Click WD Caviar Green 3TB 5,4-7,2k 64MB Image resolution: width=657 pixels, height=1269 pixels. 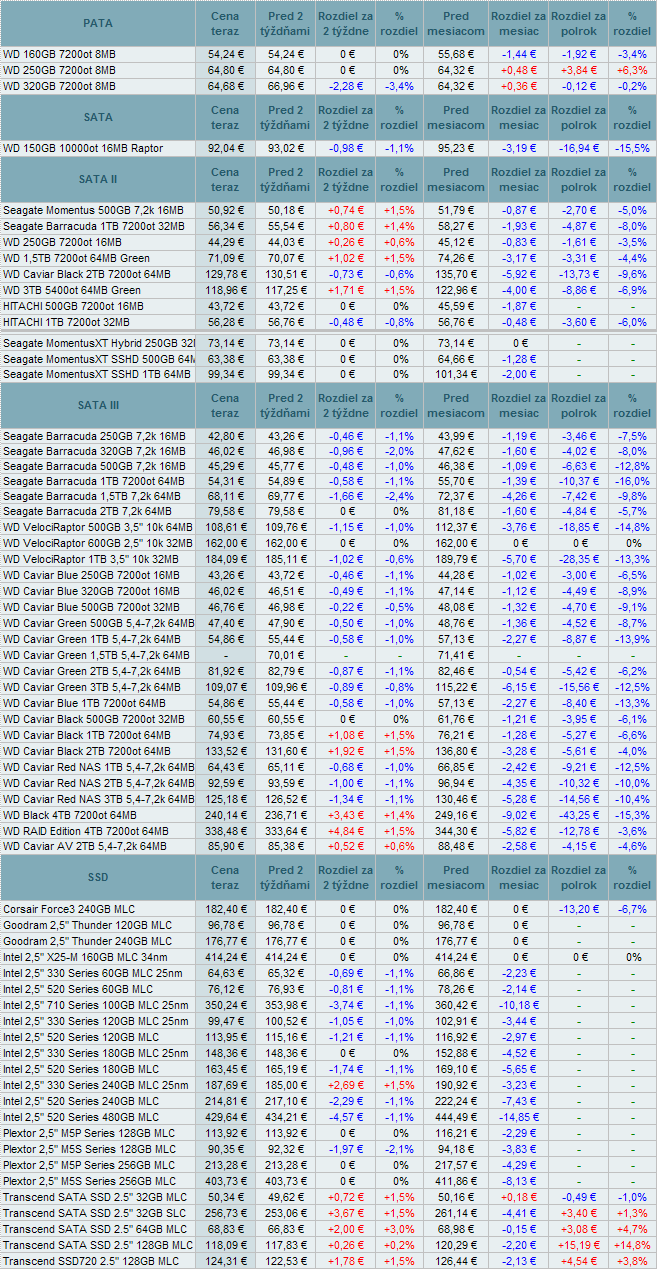click(x=92, y=688)
